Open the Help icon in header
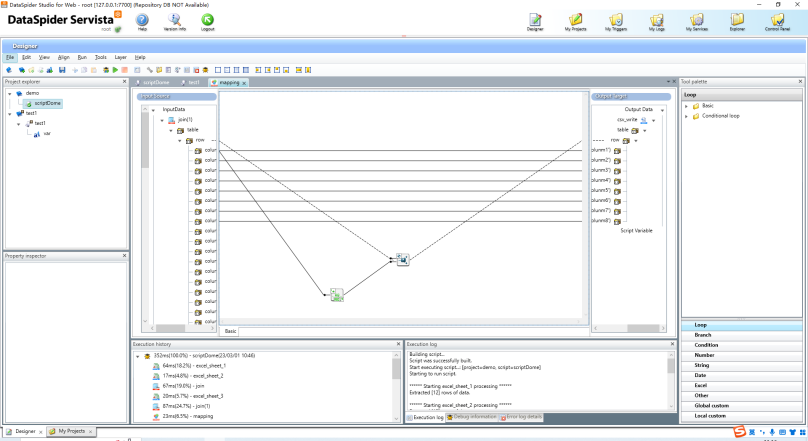Image resolution: width=808 pixels, height=441 pixels. 142,22
